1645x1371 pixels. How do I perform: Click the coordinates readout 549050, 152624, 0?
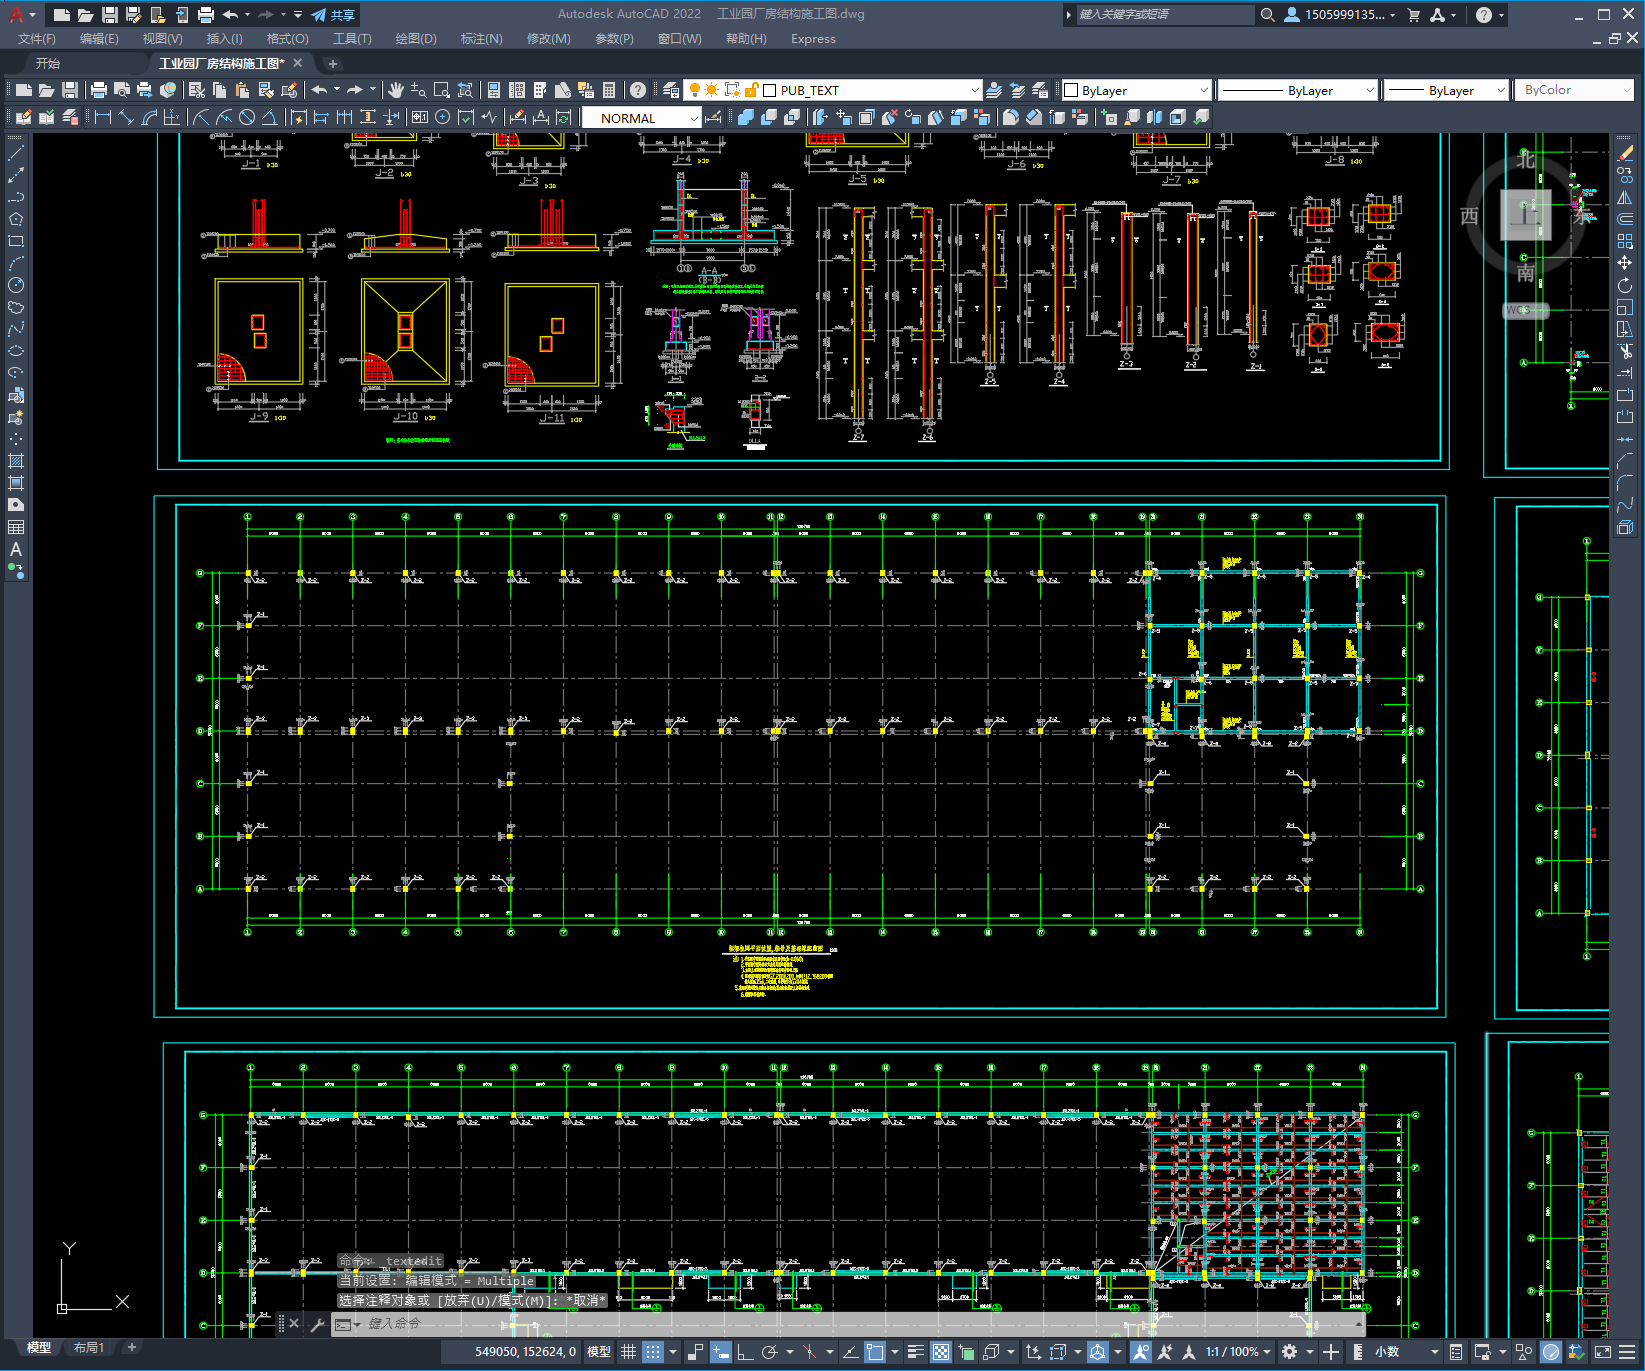point(525,1352)
